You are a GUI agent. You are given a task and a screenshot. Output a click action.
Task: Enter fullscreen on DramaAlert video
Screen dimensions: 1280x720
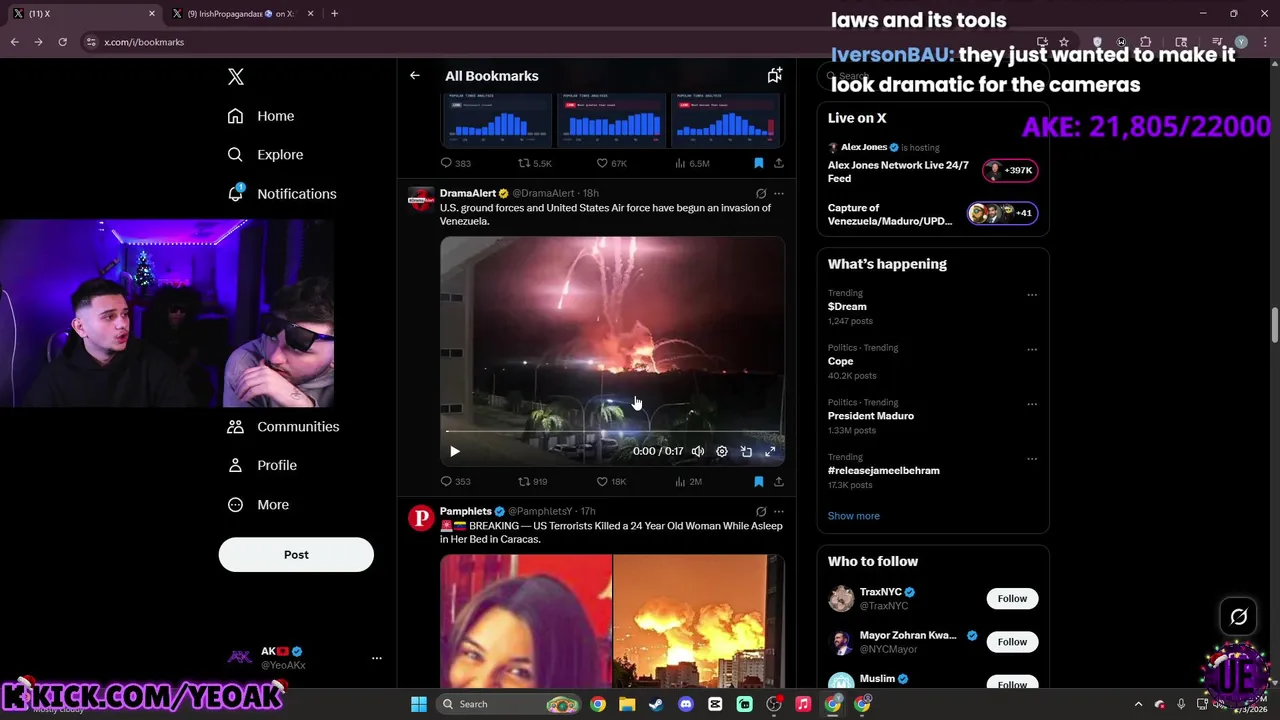pos(770,452)
